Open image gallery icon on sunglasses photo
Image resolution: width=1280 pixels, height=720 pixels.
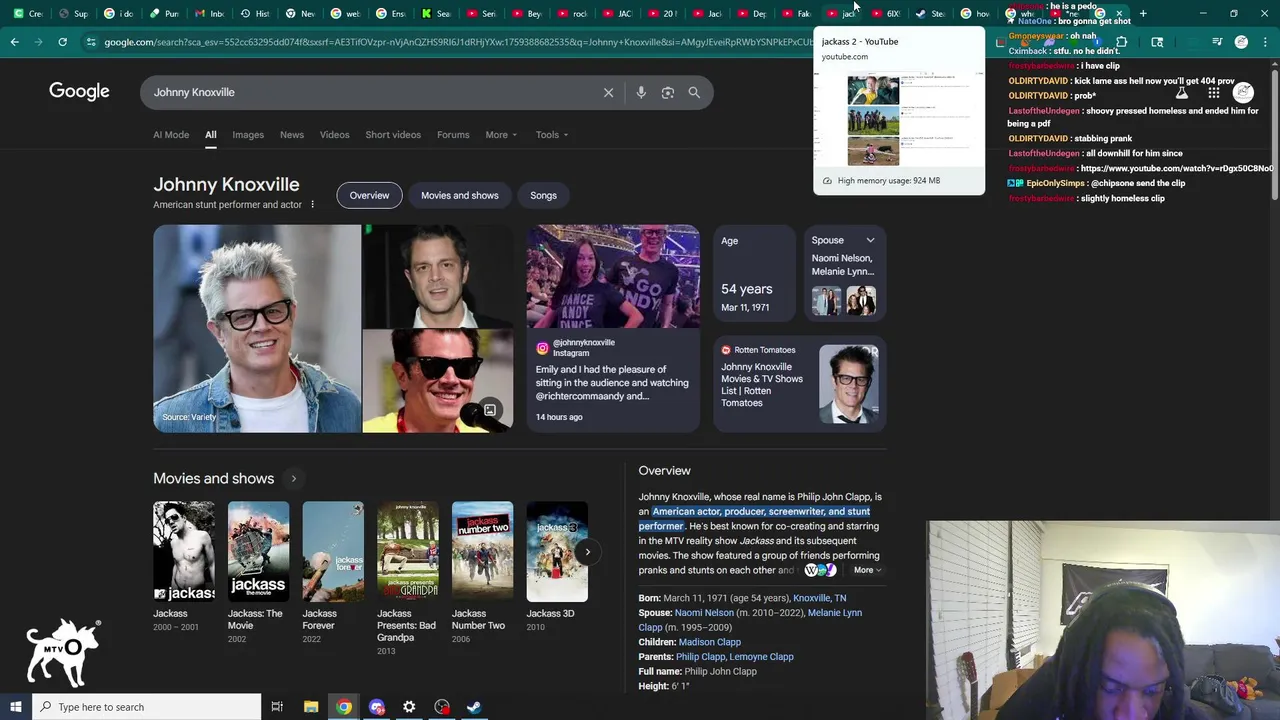[490, 410]
